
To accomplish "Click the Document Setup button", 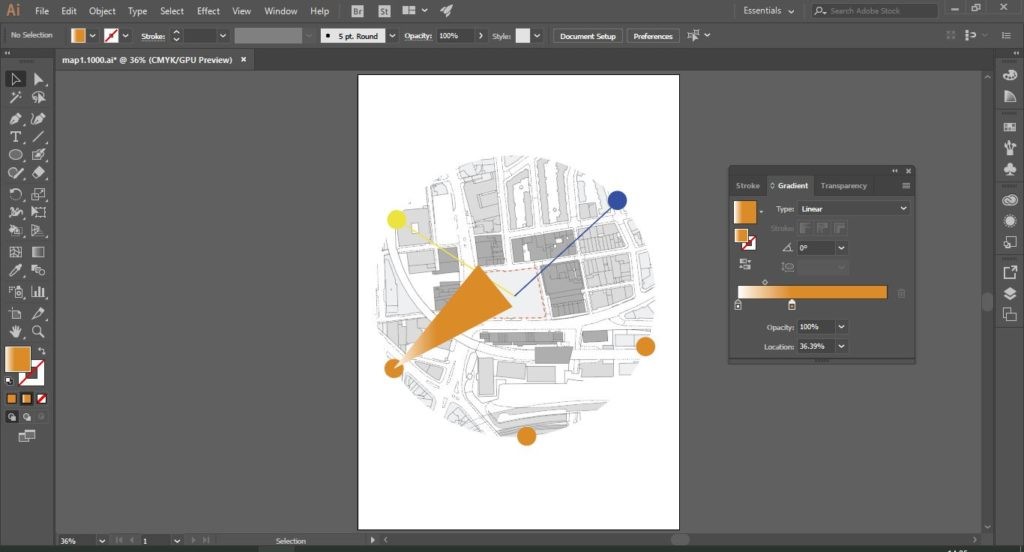I will (588, 36).
